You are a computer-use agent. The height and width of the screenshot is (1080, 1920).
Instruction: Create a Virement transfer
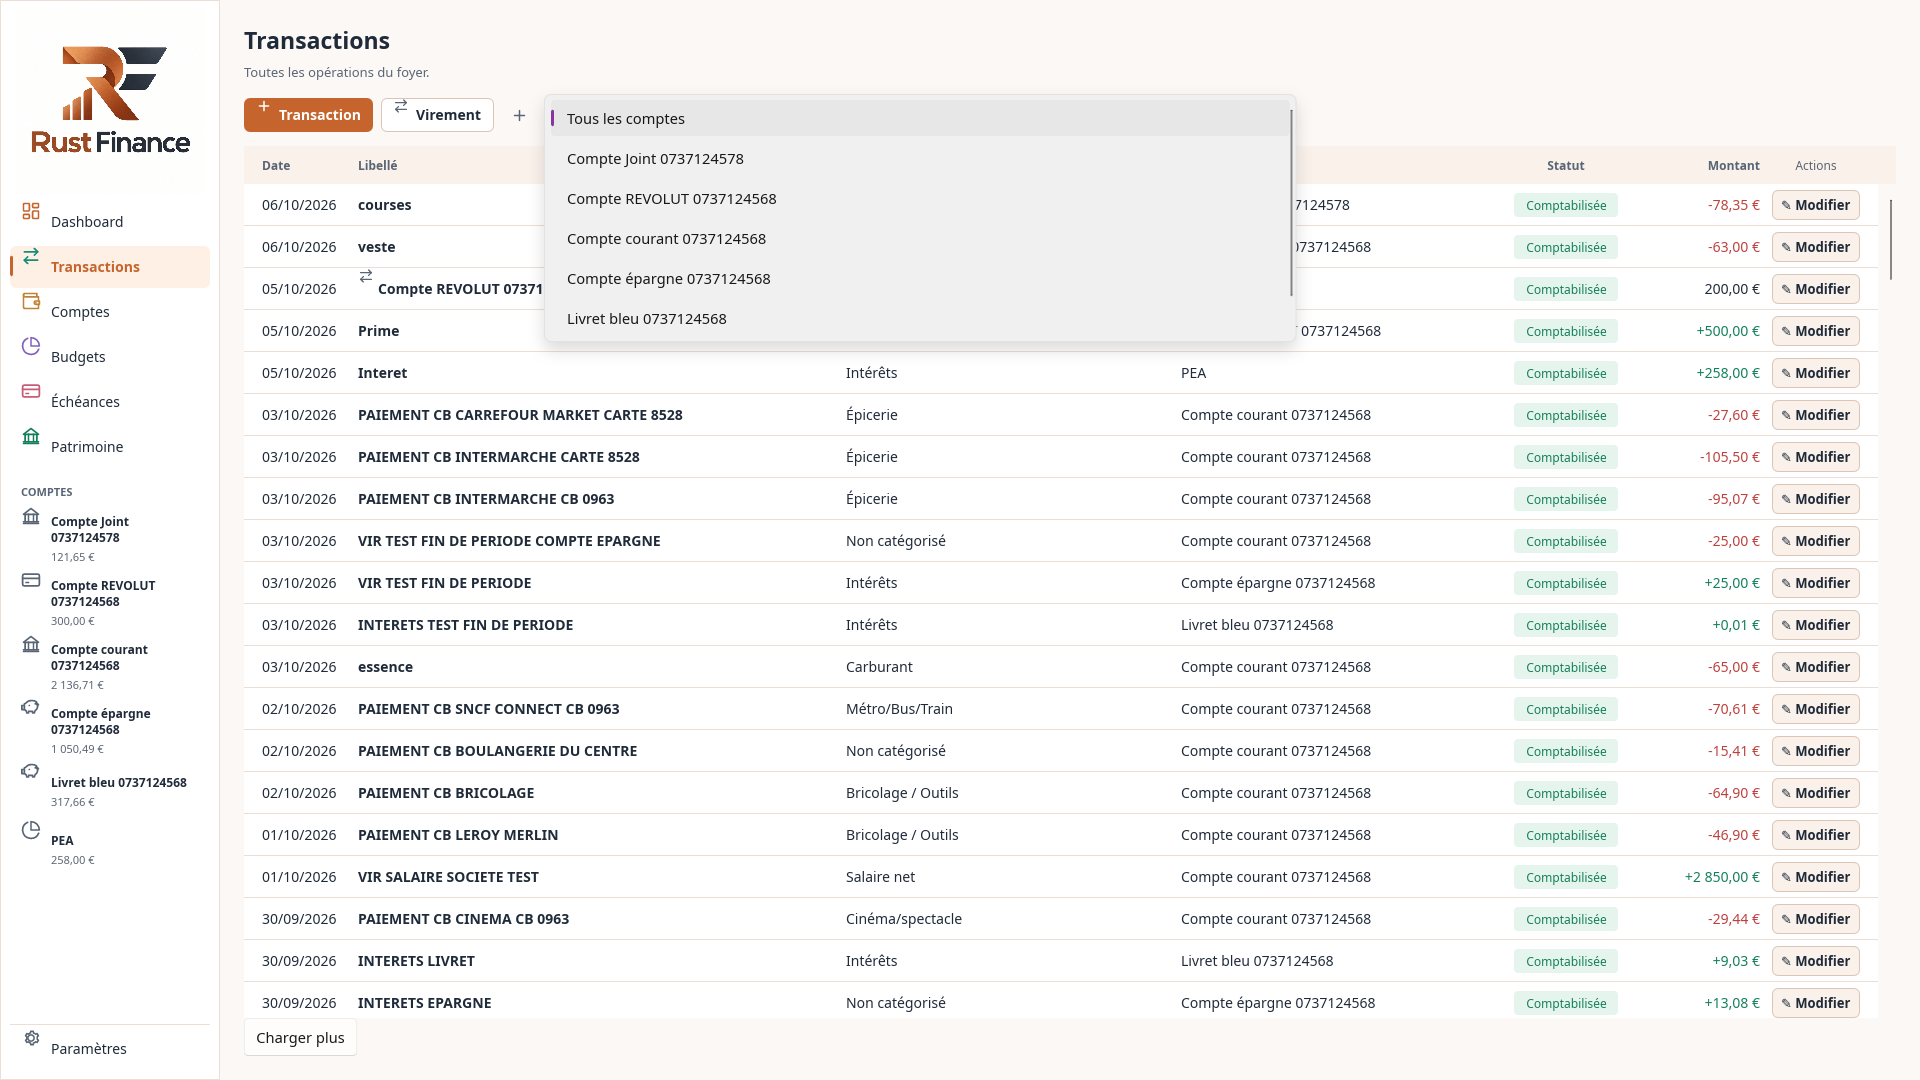tap(437, 115)
